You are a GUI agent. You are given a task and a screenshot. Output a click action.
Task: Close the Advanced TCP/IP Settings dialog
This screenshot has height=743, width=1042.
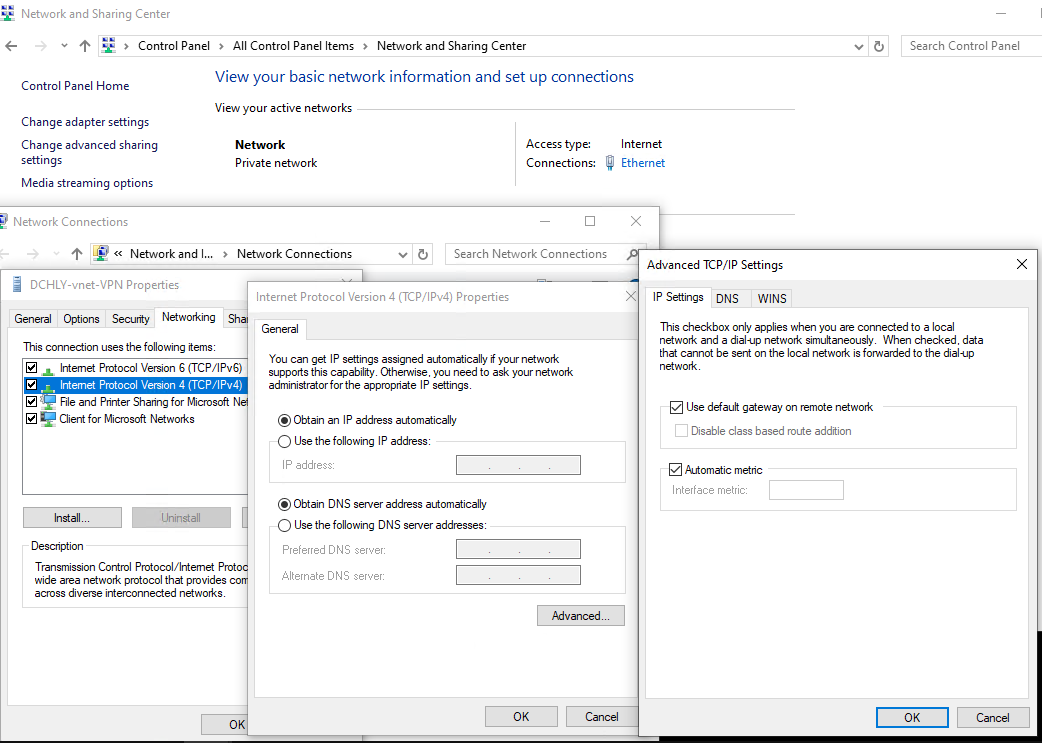click(1021, 265)
